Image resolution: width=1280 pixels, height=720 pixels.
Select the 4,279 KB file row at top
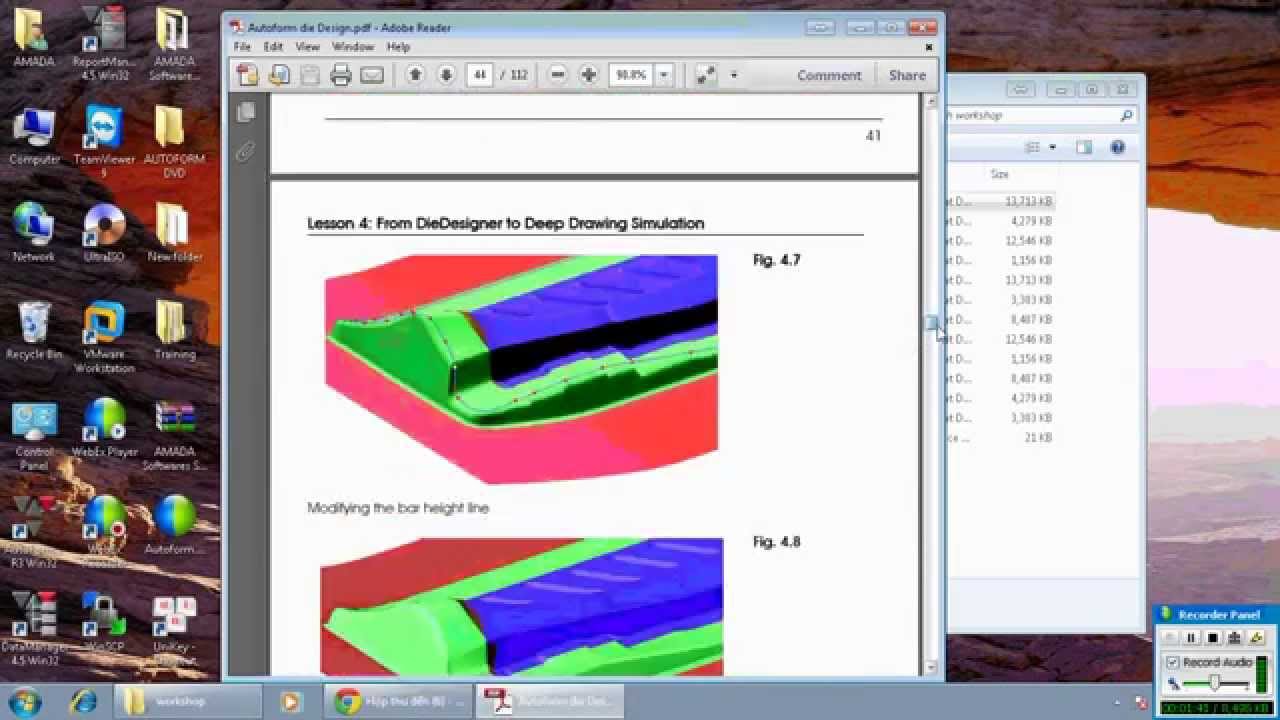click(x=1000, y=221)
